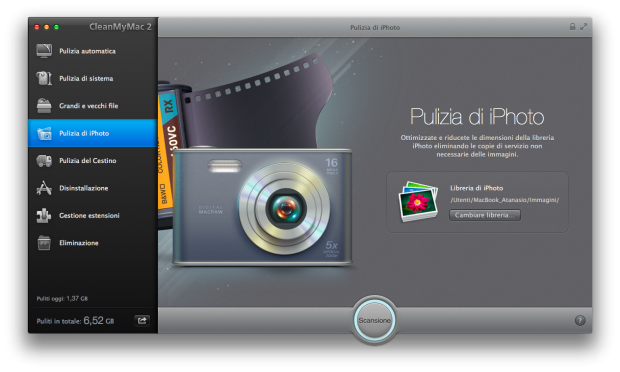This screenshot has width=620, height=372.
Task: Zoom the window with green button
Action: pyautogui.click(x=56, y=27)
